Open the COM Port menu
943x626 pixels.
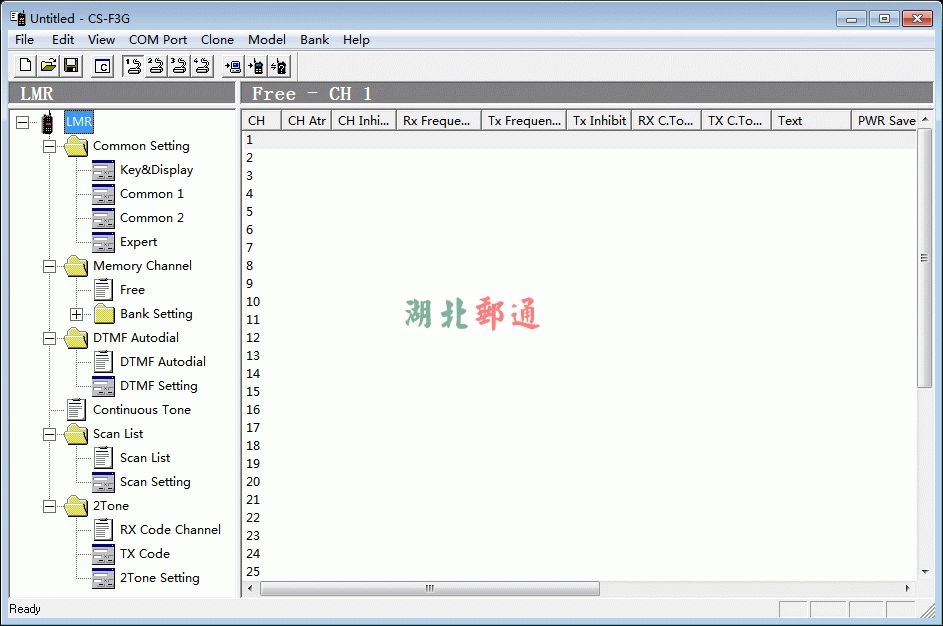coord(157,40)
